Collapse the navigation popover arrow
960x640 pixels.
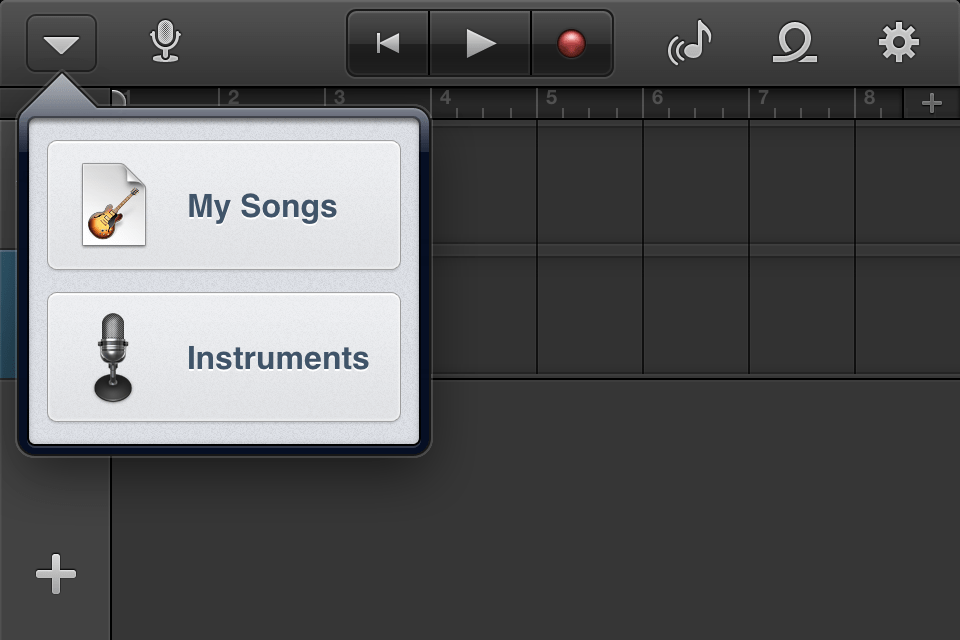pos(62,42)
